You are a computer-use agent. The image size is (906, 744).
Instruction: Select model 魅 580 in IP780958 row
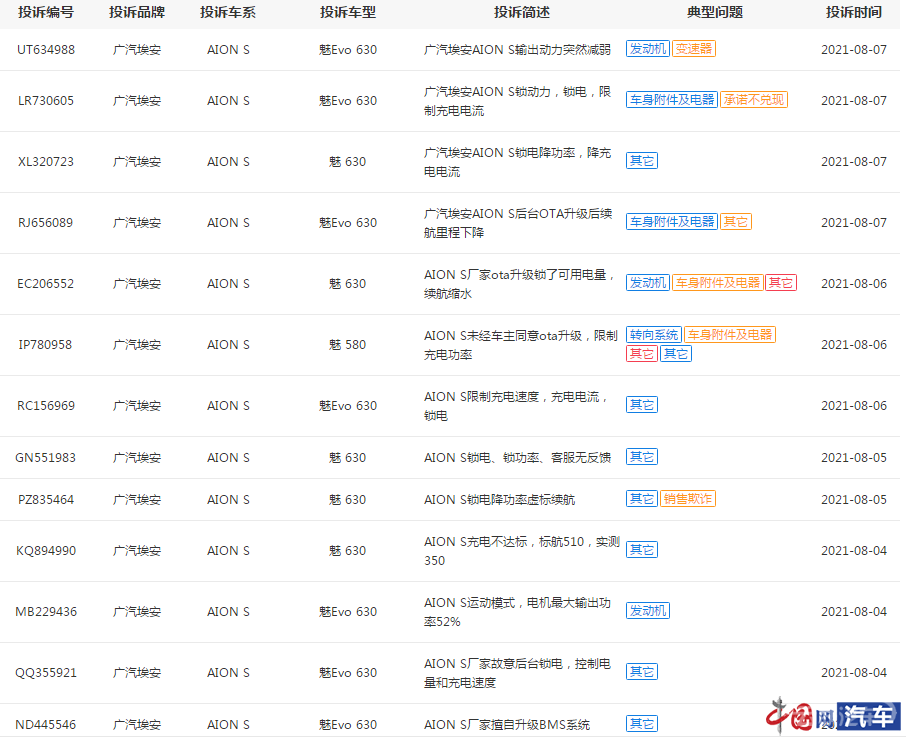pyautogui.click(x=347, y=345)
